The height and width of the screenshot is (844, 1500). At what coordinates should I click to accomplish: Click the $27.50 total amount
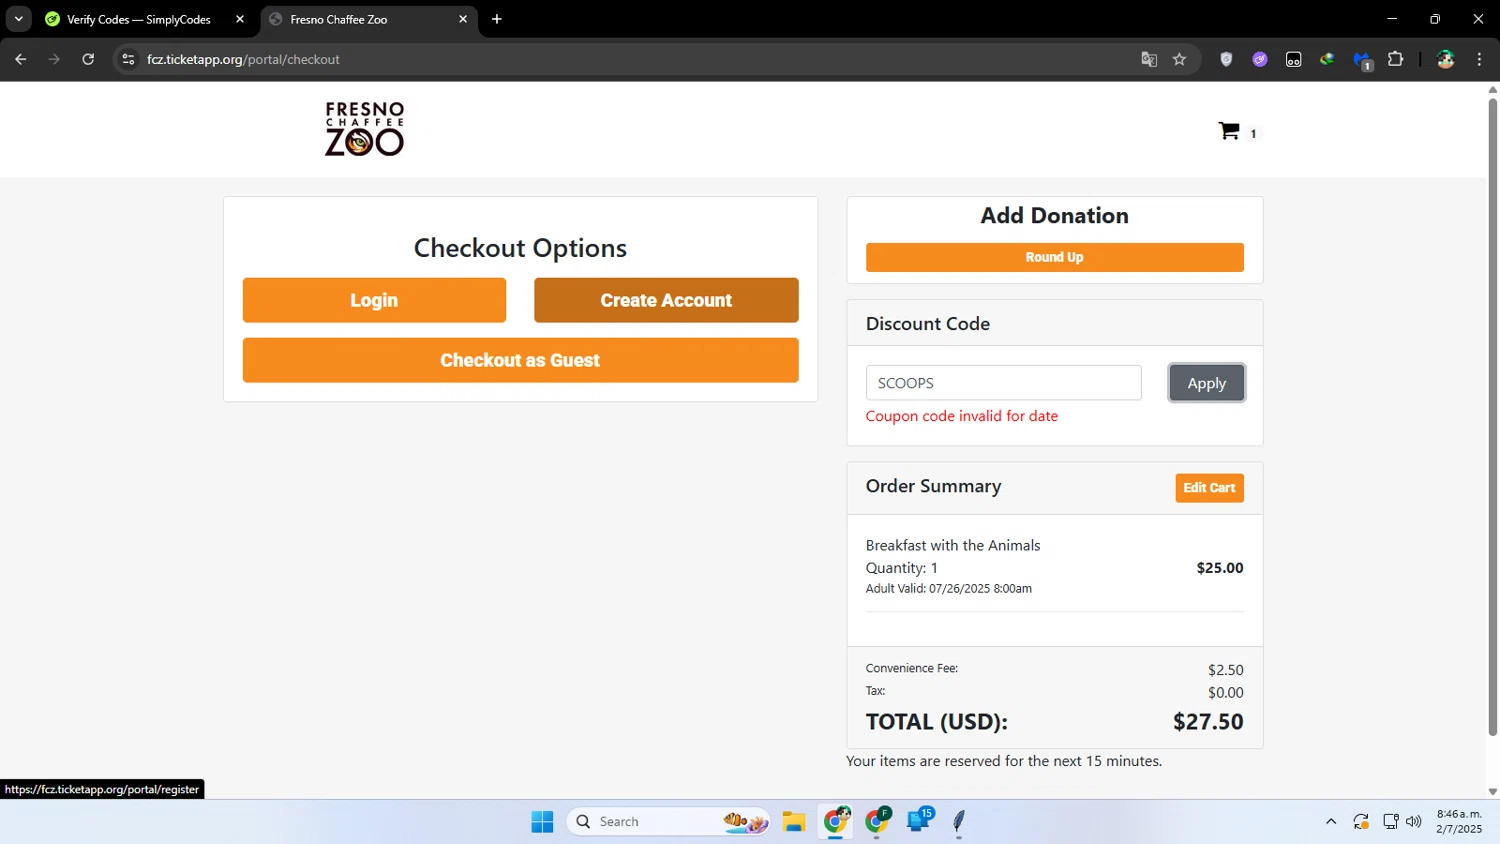tap(1208, 722)
